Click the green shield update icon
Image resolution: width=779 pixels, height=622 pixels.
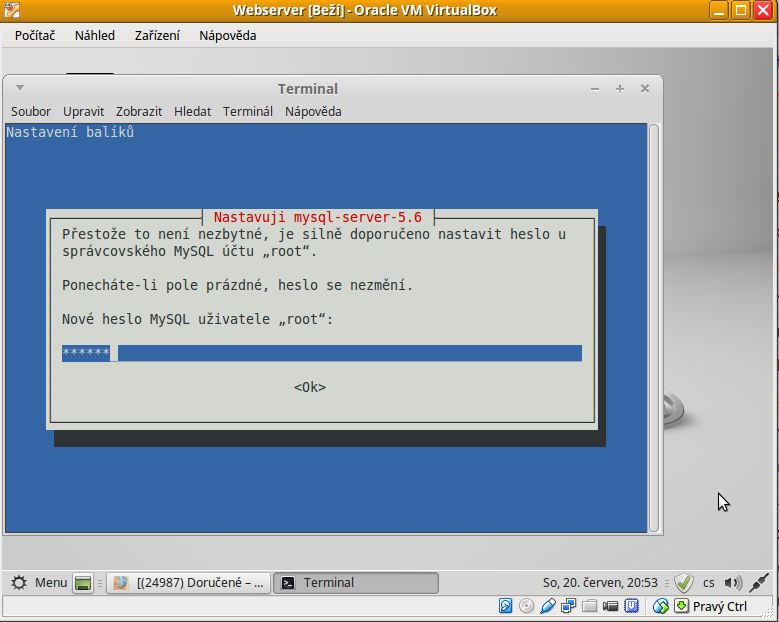[x=684, y=583]
